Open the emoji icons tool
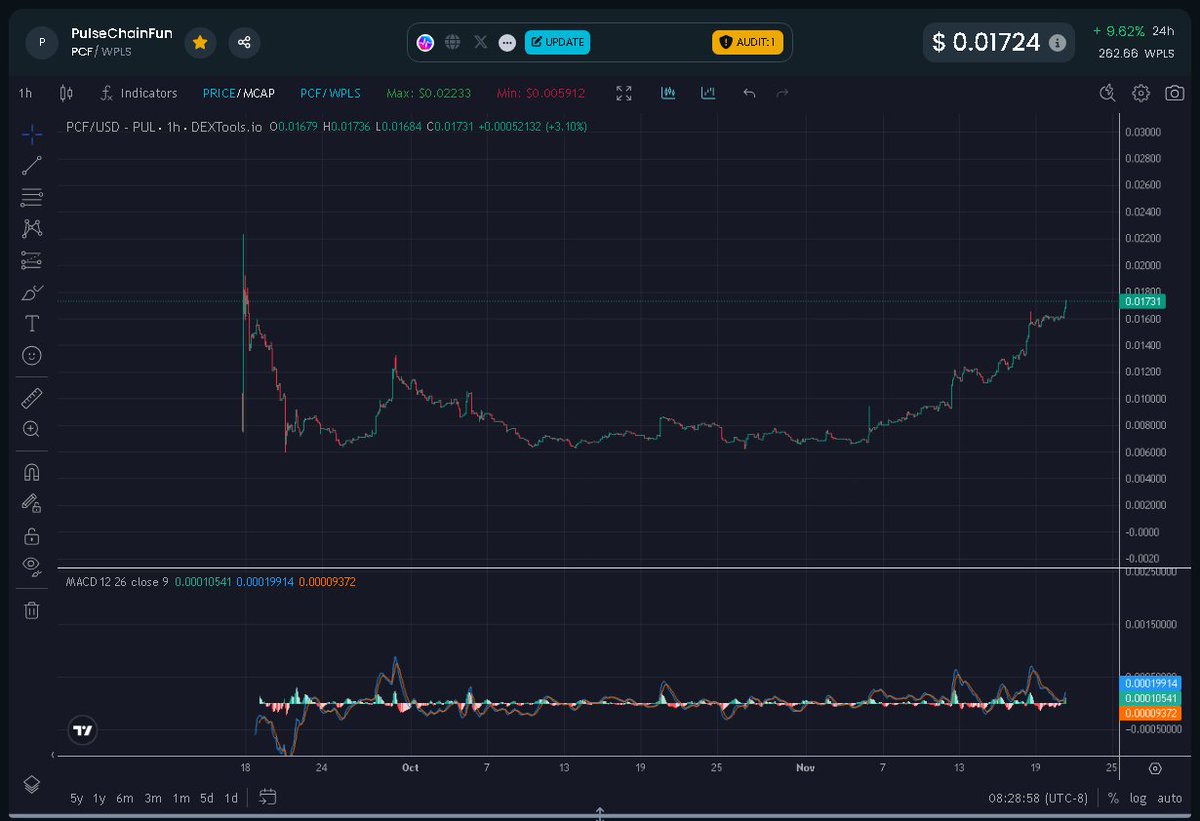Screen dimensions: 1200x821 (31, 356)
